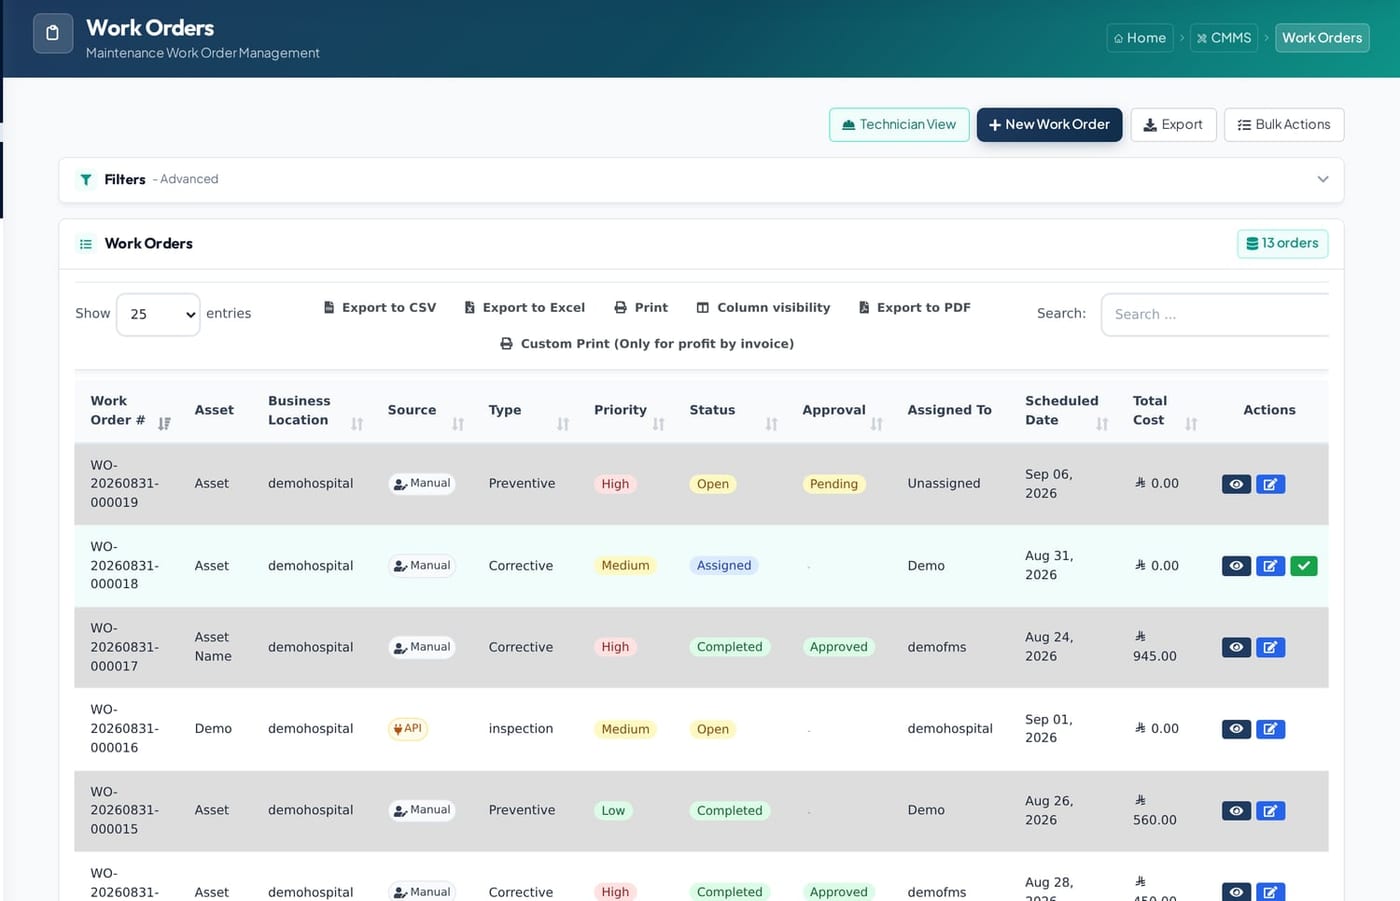Mark work order 000018 complete with green check

[x=1304, y=566]
